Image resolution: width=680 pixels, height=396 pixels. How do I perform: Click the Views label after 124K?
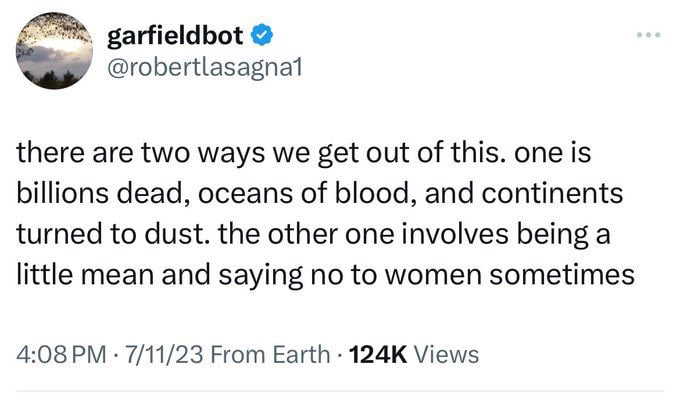[447, 354]
